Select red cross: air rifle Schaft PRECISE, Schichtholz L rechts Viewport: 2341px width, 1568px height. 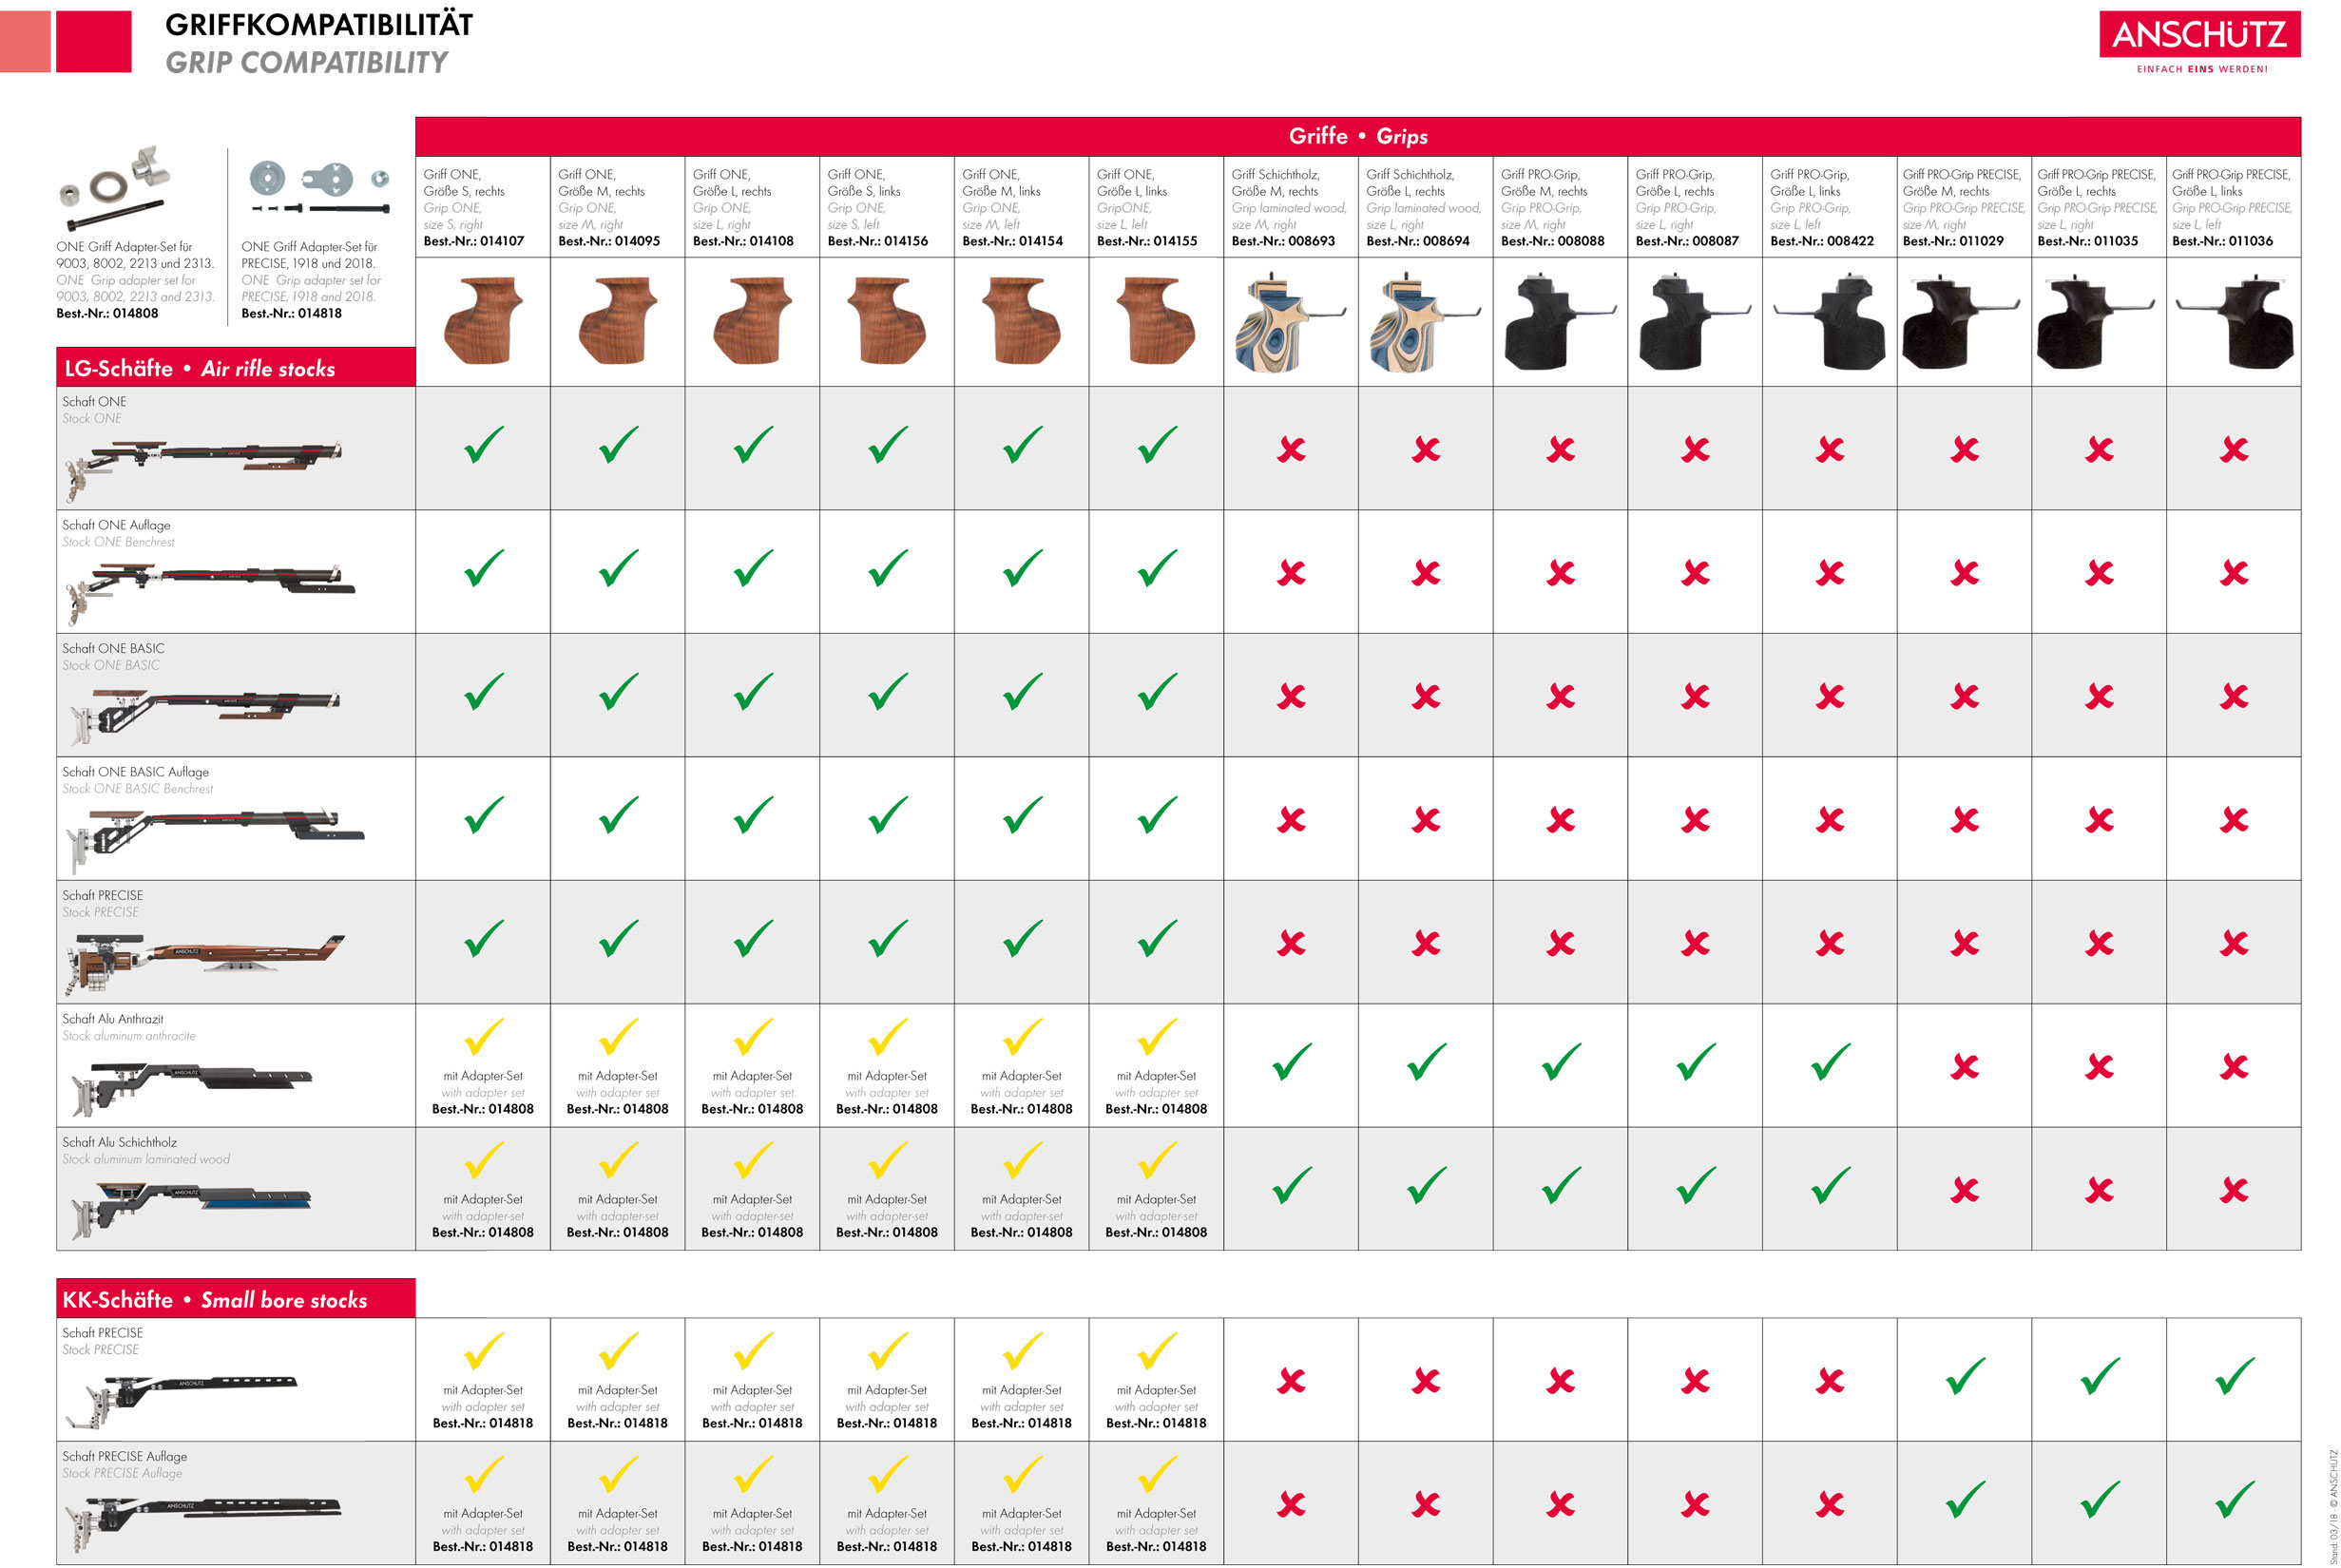point(1426,943)
